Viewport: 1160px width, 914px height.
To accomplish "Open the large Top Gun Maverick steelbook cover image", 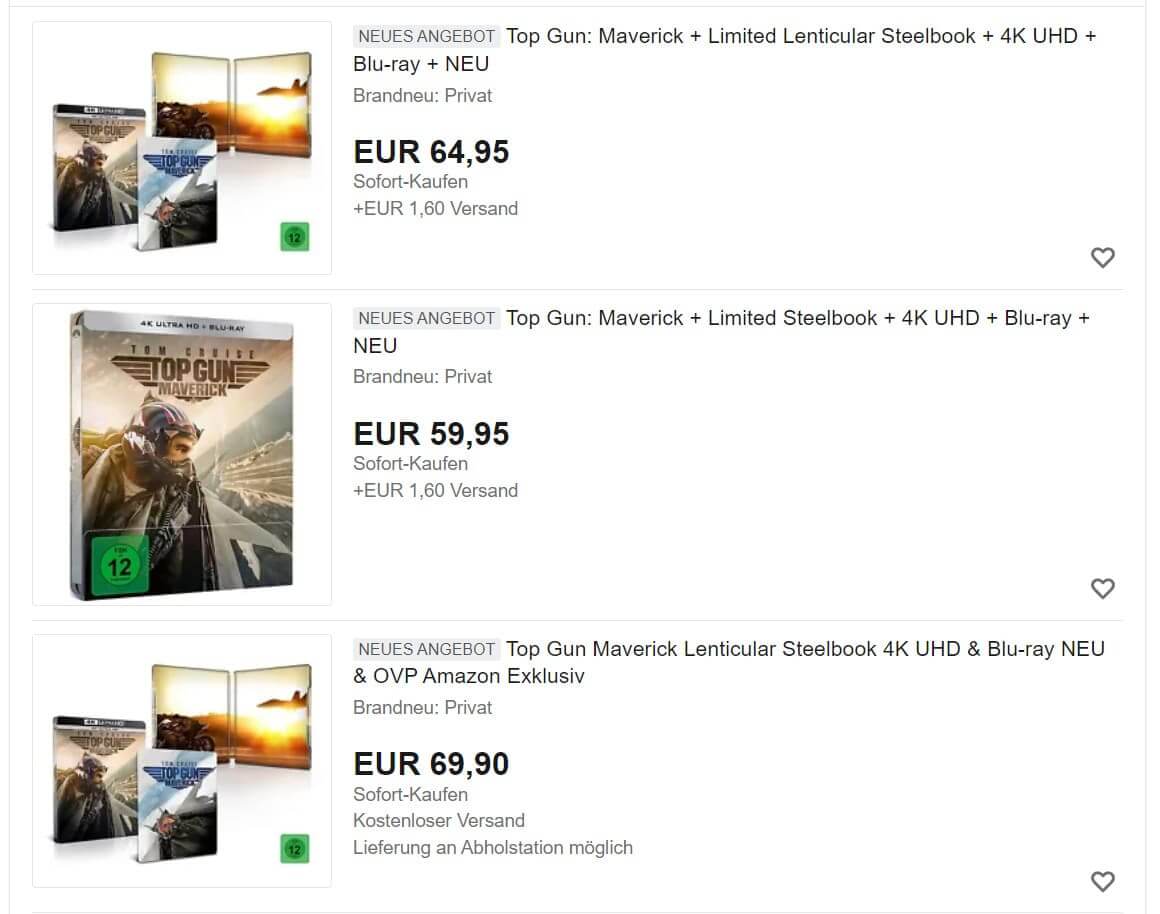I will tap(182, 454).
